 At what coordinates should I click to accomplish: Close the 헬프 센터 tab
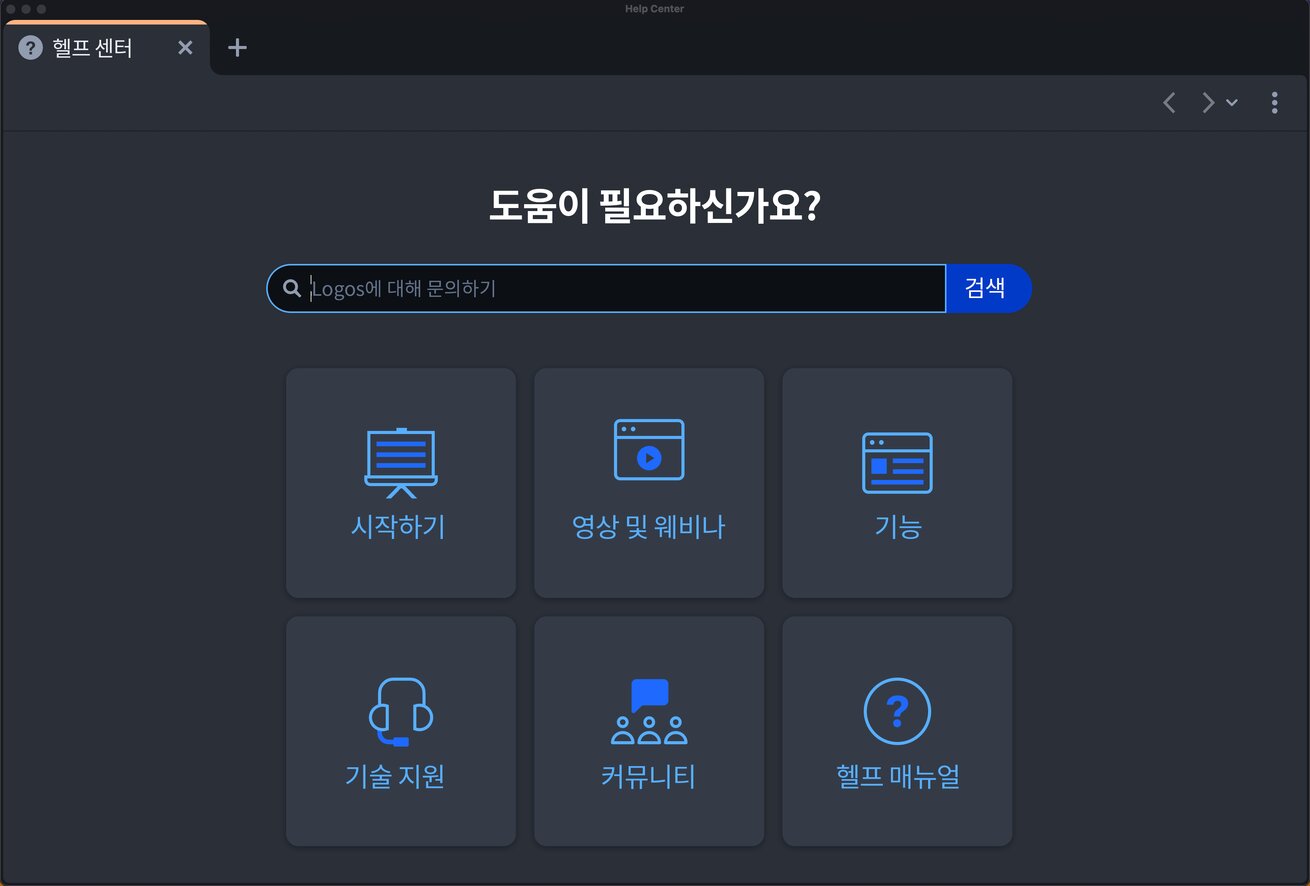point(185,47)
